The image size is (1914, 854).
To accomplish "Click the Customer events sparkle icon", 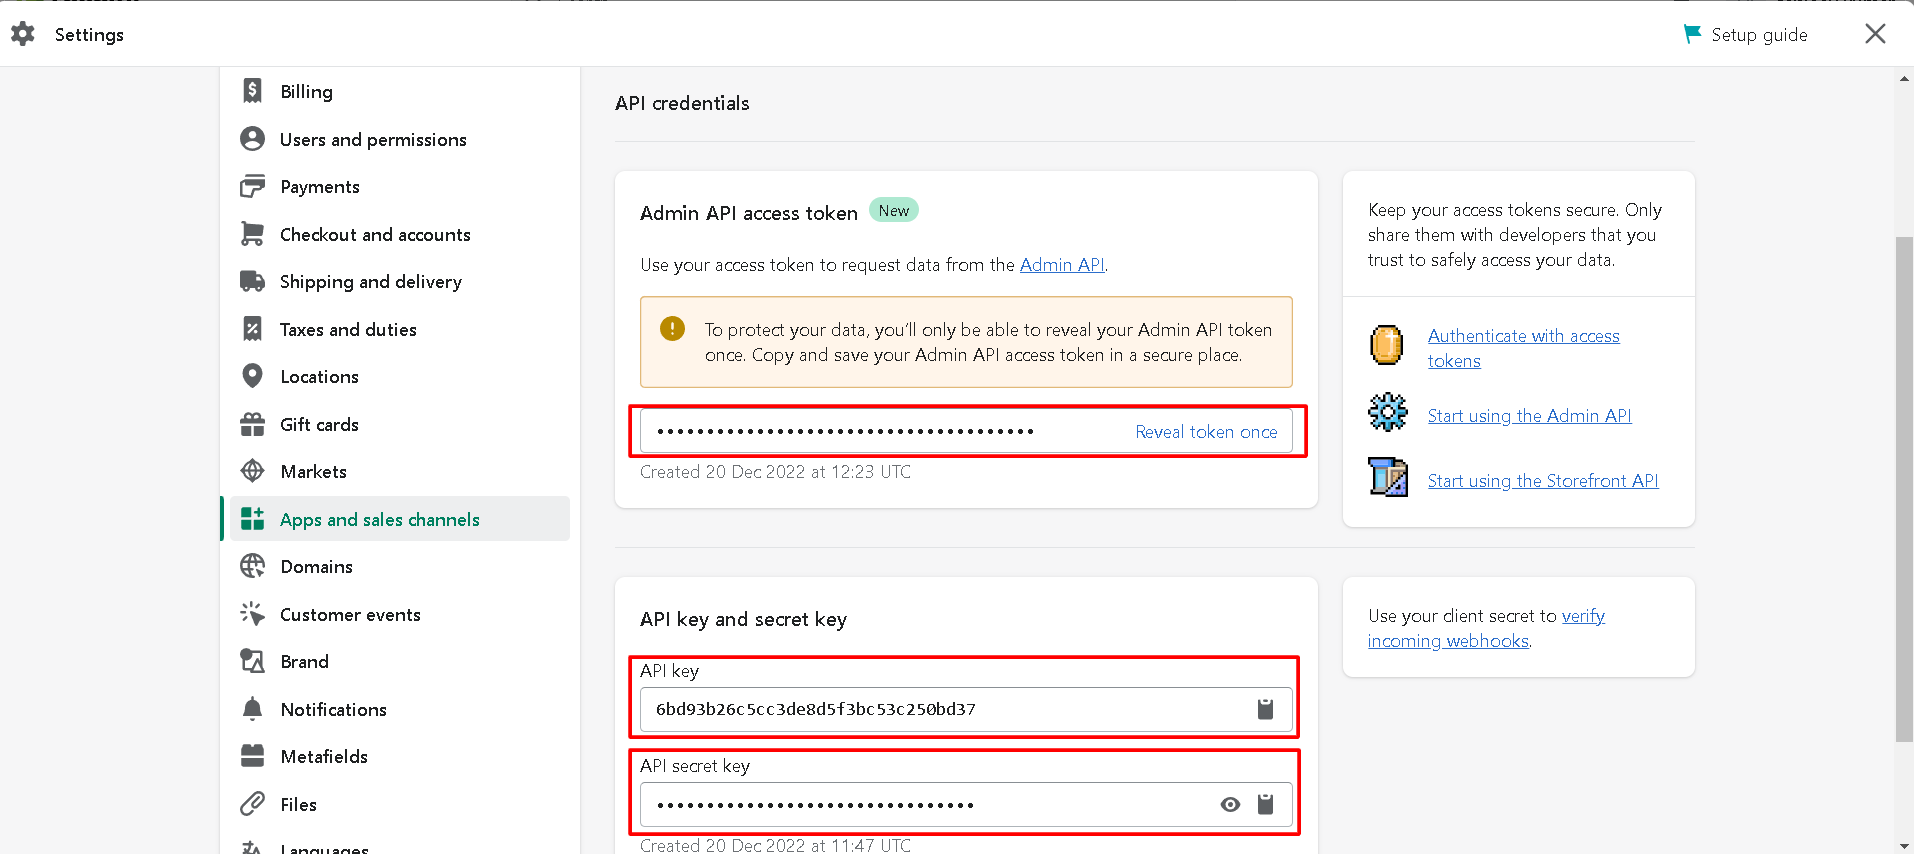I will click(253, 614).
